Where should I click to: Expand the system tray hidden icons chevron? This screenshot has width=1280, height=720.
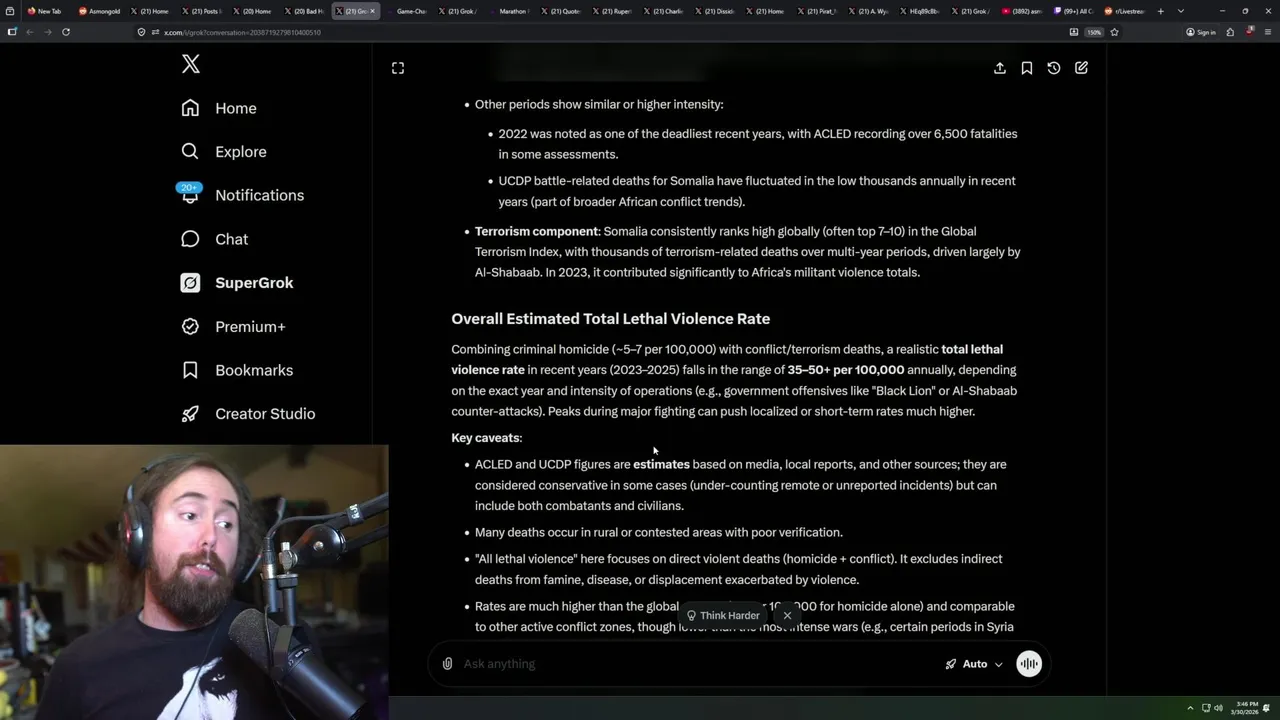(1190, 708)
